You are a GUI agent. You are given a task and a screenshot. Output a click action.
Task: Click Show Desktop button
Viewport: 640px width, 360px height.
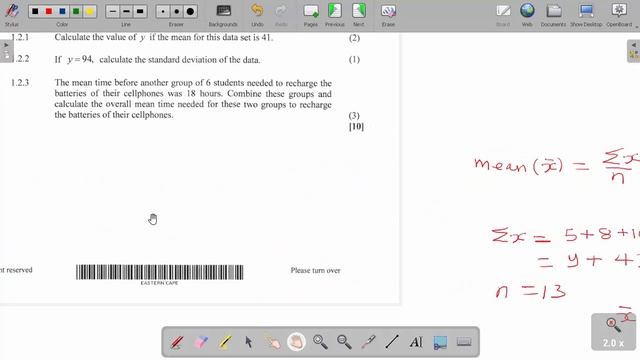pos(586,14)
